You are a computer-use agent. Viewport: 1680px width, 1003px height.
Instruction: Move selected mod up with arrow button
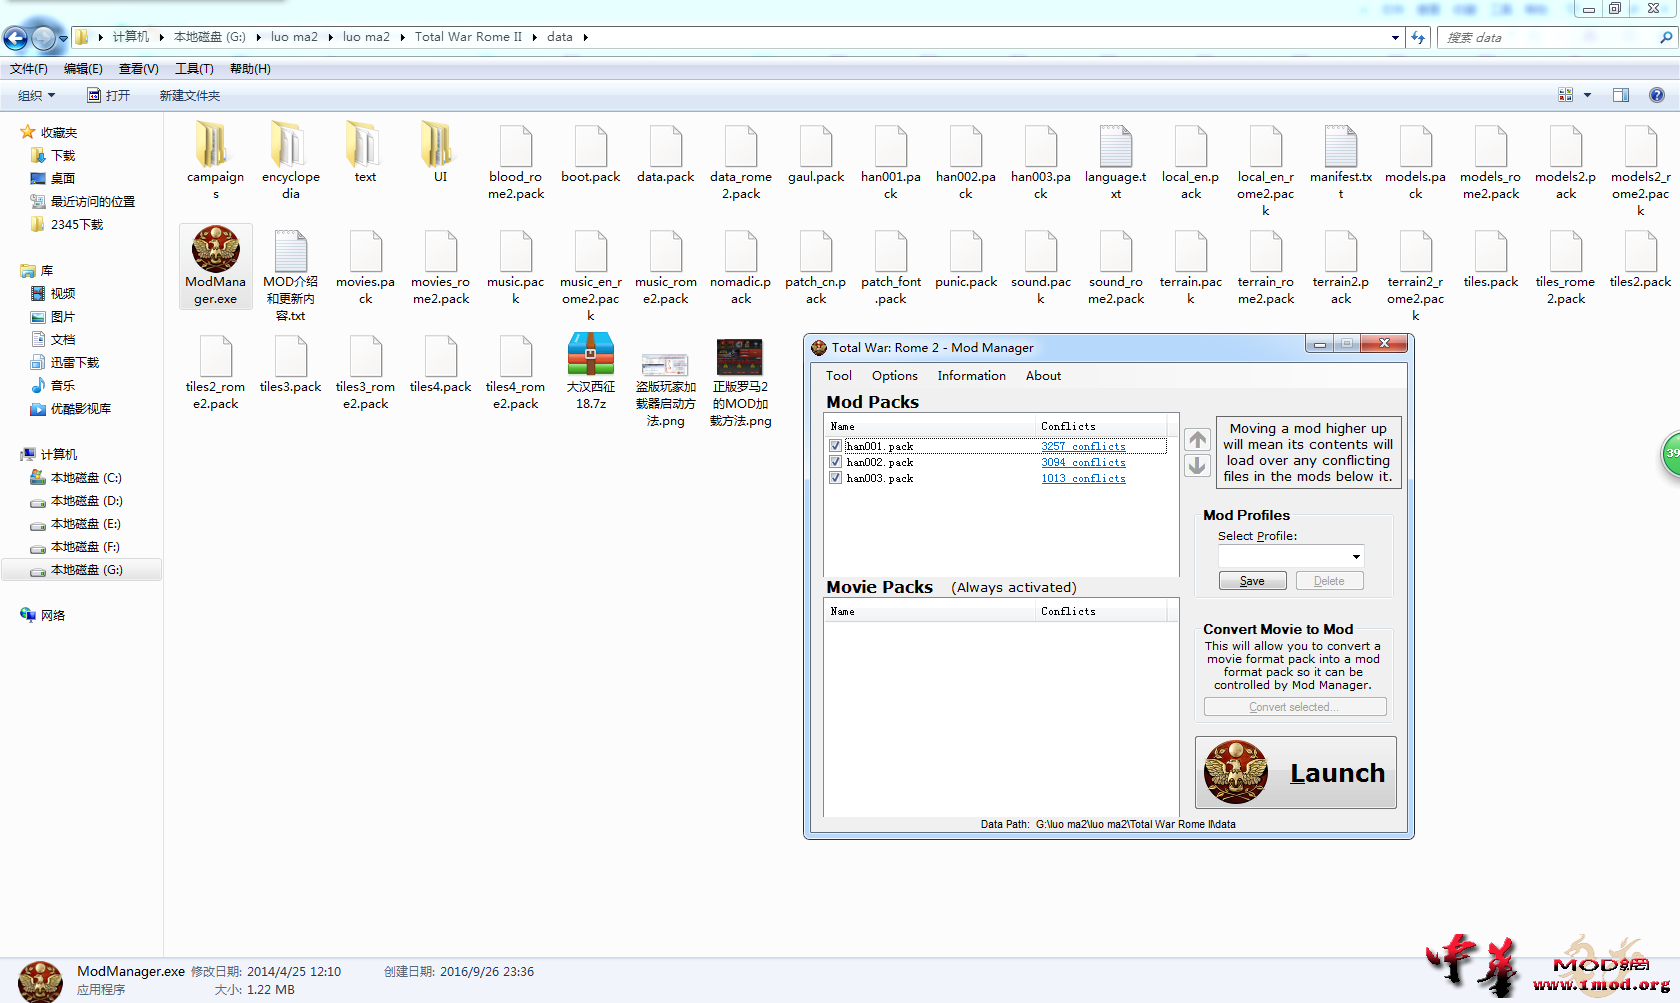(1197, 440)
